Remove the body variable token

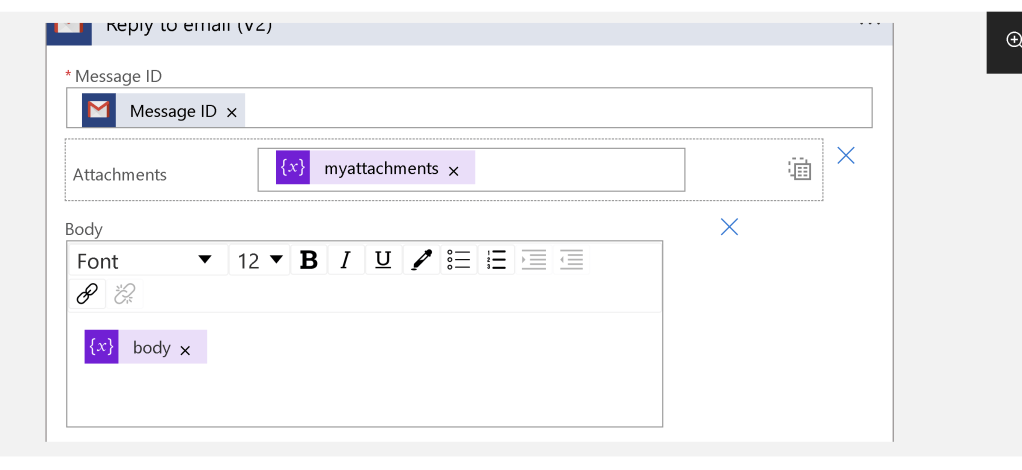click(185, 351)
